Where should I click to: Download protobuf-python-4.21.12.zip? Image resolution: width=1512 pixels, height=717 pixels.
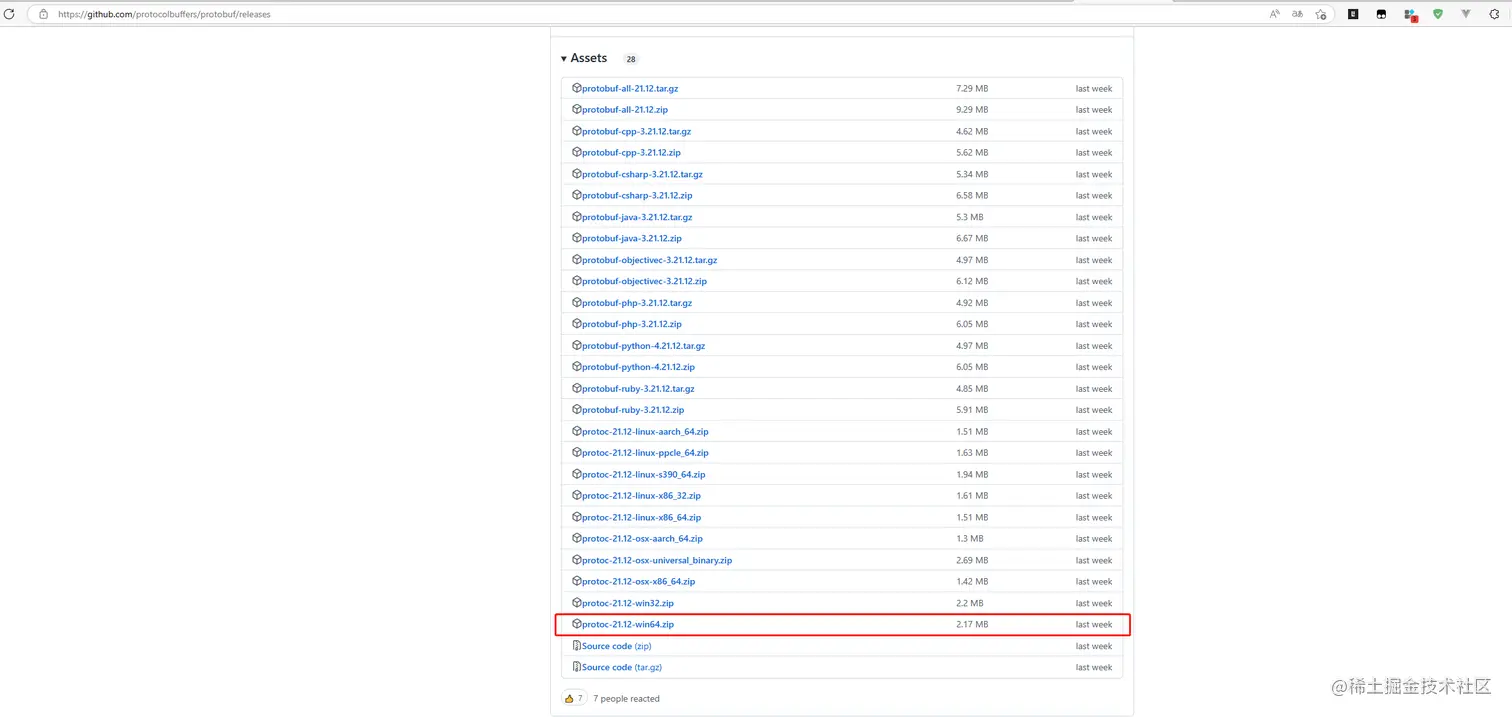pyautogui.click(x=638, y=368)
